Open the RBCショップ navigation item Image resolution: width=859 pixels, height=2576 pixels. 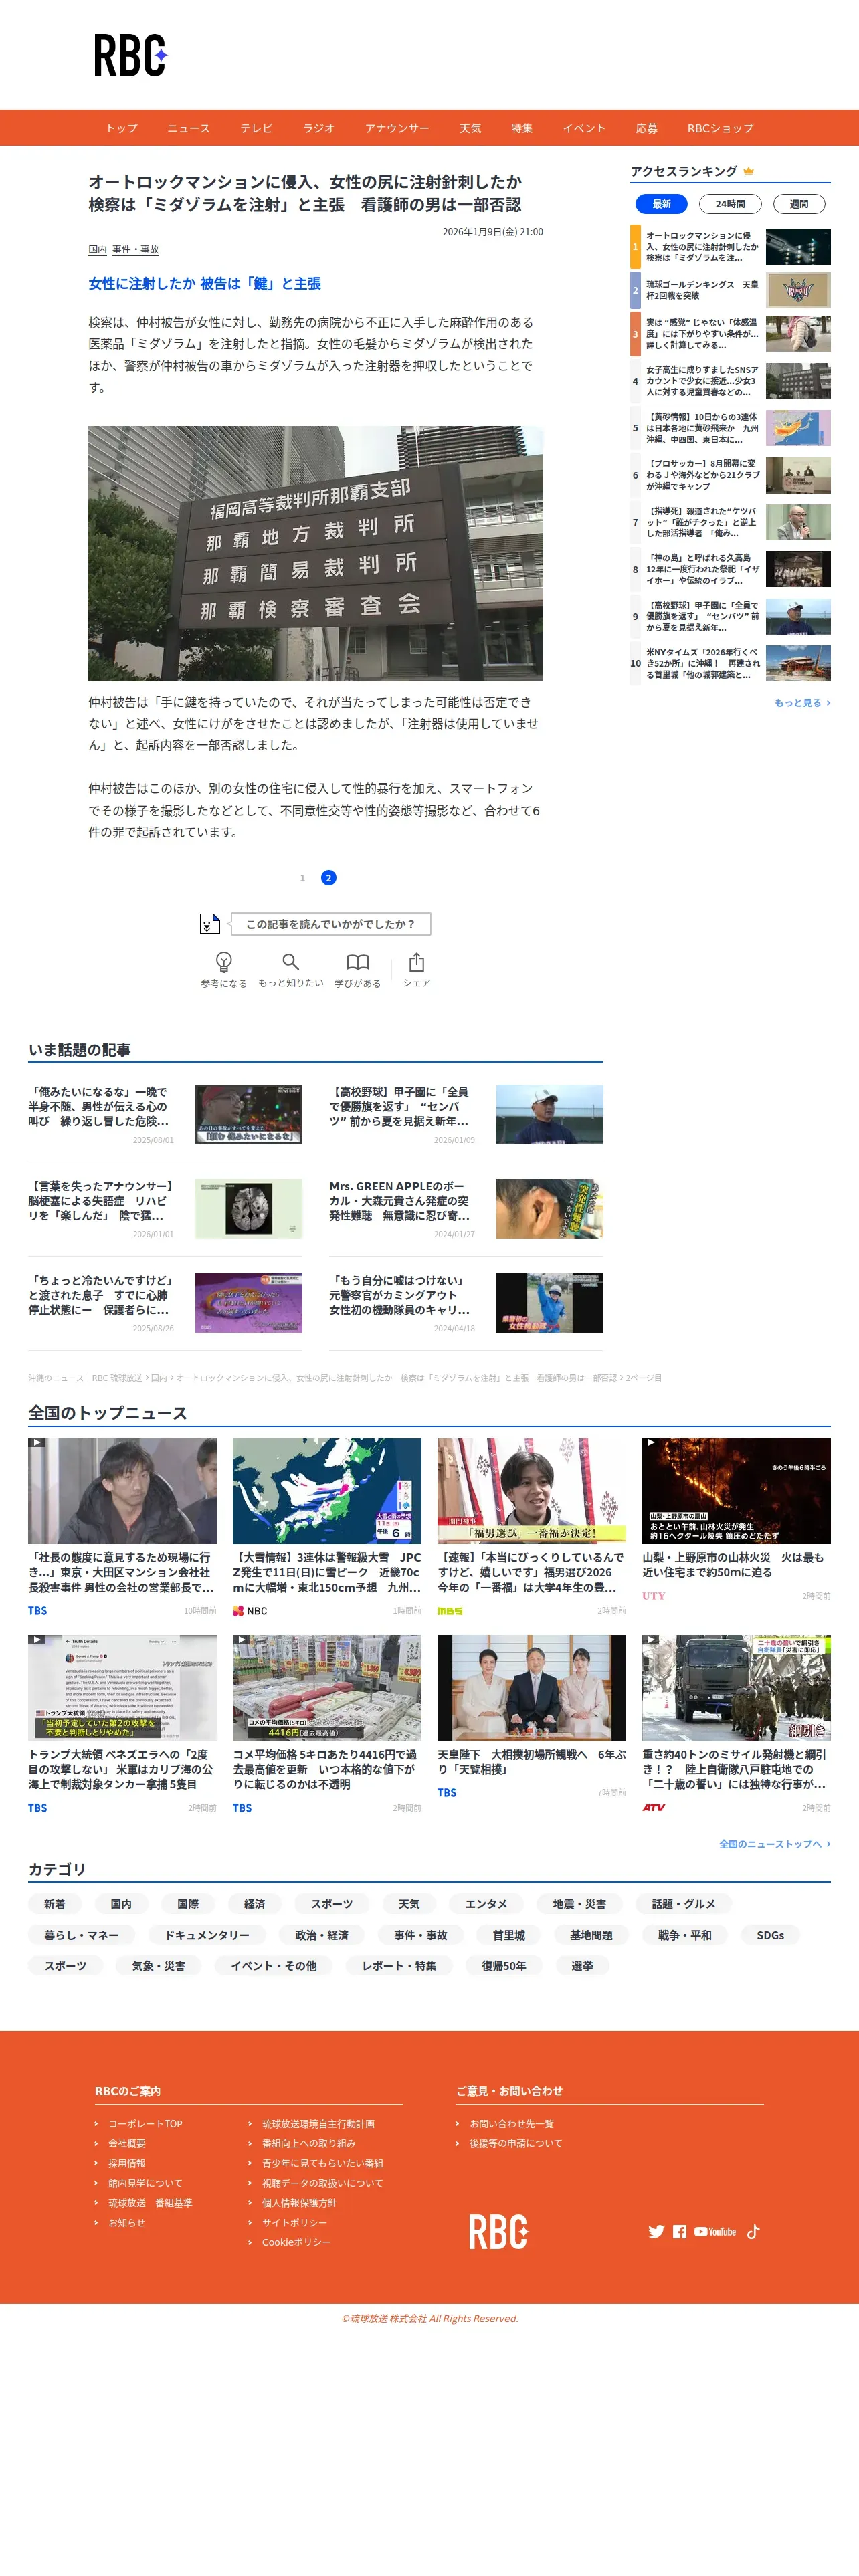pos(720,128)
